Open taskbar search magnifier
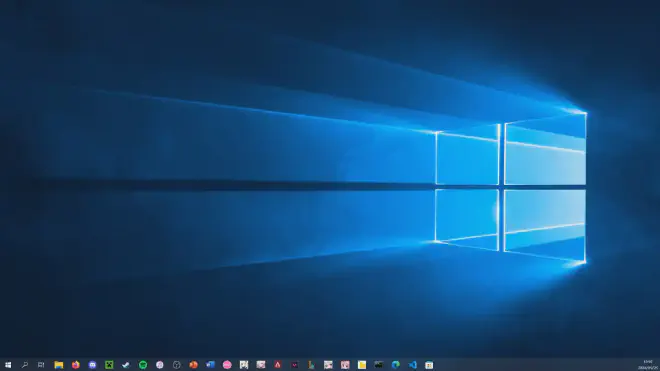 [25, 365]
